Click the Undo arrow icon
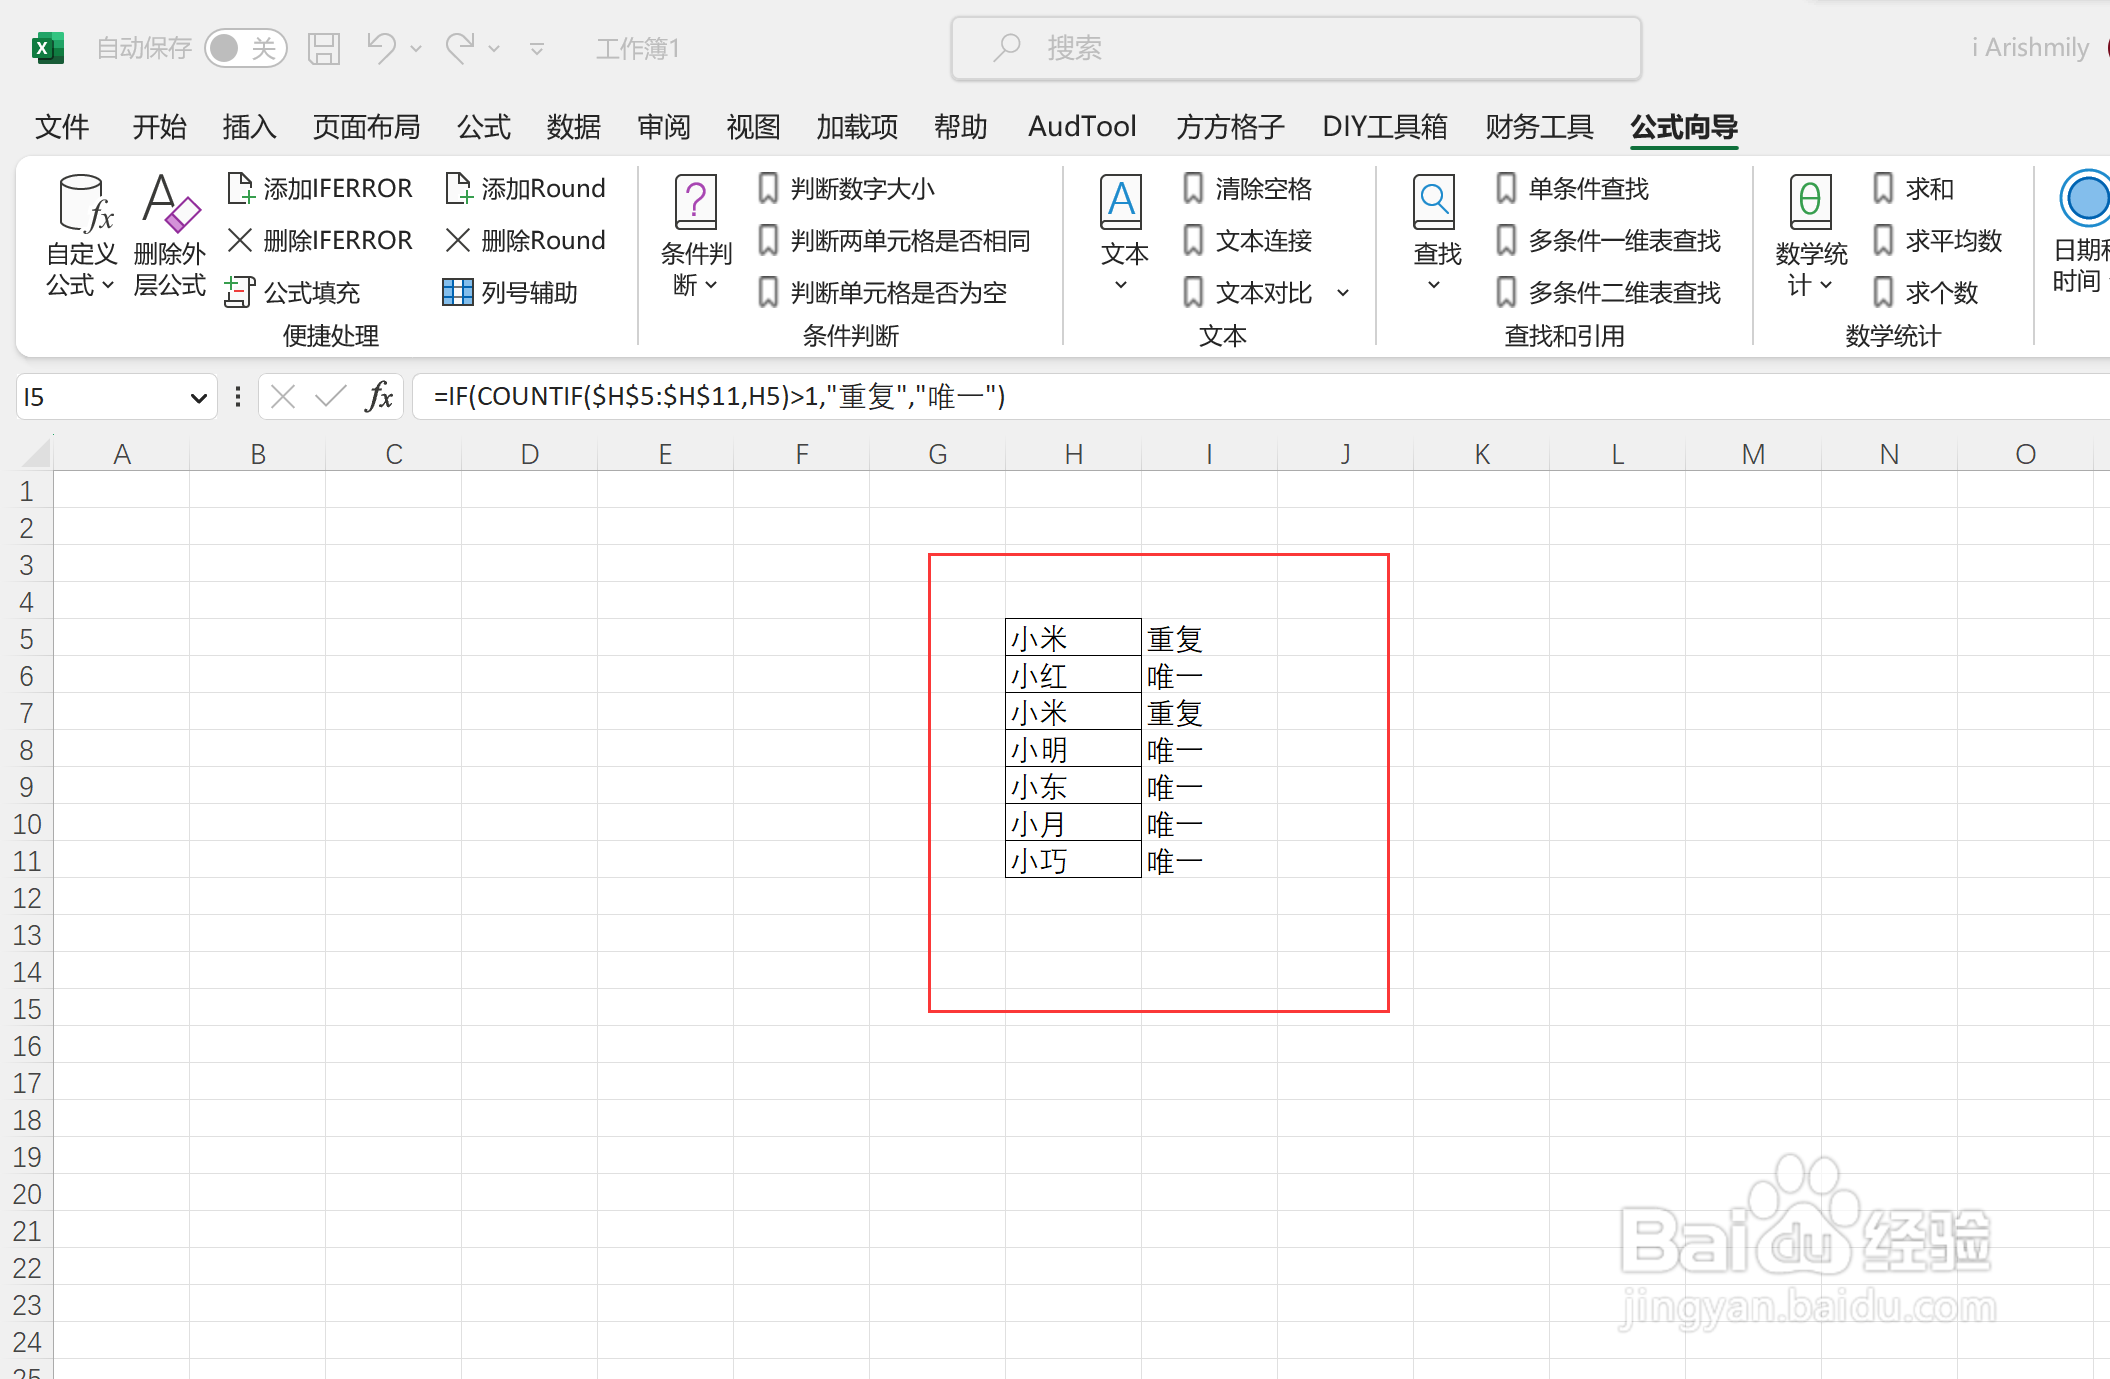This screenshot has height=1379, width=2110. [x=381, y=47]
